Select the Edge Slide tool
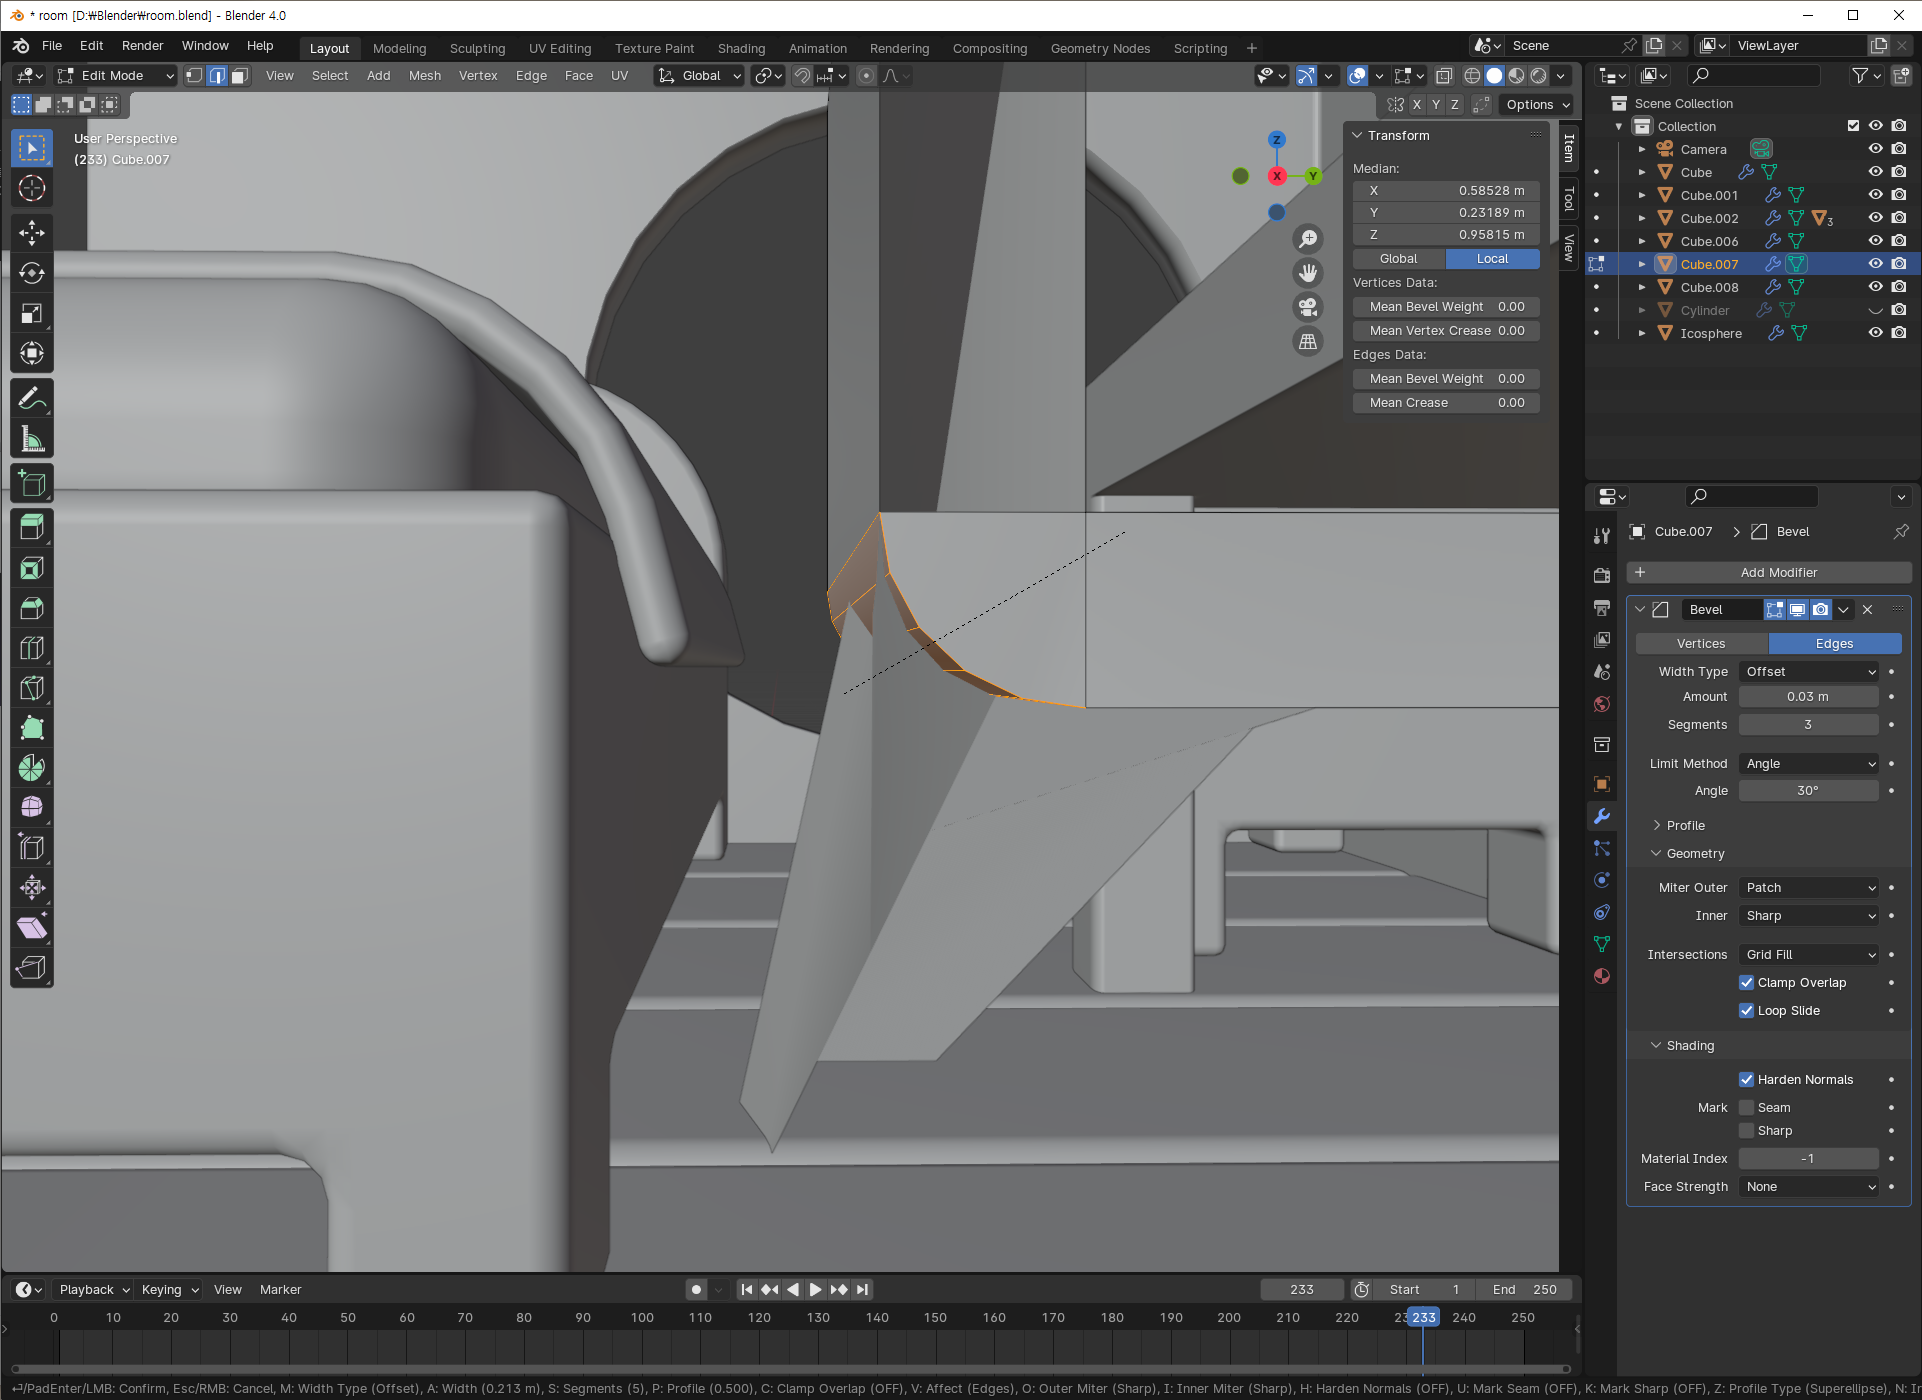Viewport: 1922px width, 1400px height. coord(32,847)
